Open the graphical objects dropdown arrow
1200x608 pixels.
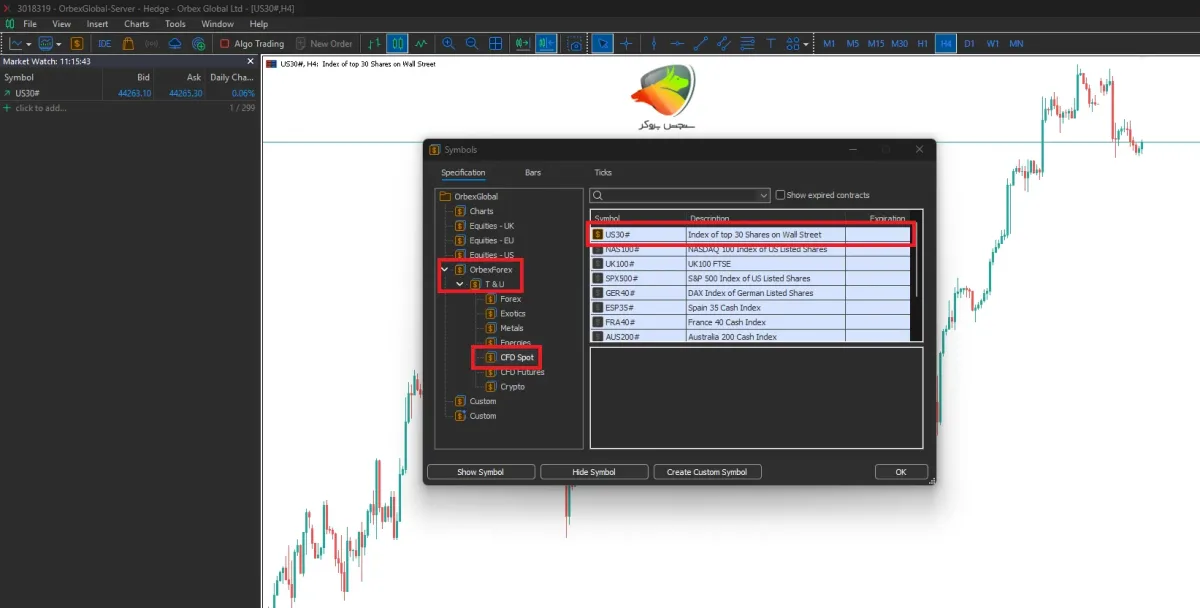coord(806,44)
